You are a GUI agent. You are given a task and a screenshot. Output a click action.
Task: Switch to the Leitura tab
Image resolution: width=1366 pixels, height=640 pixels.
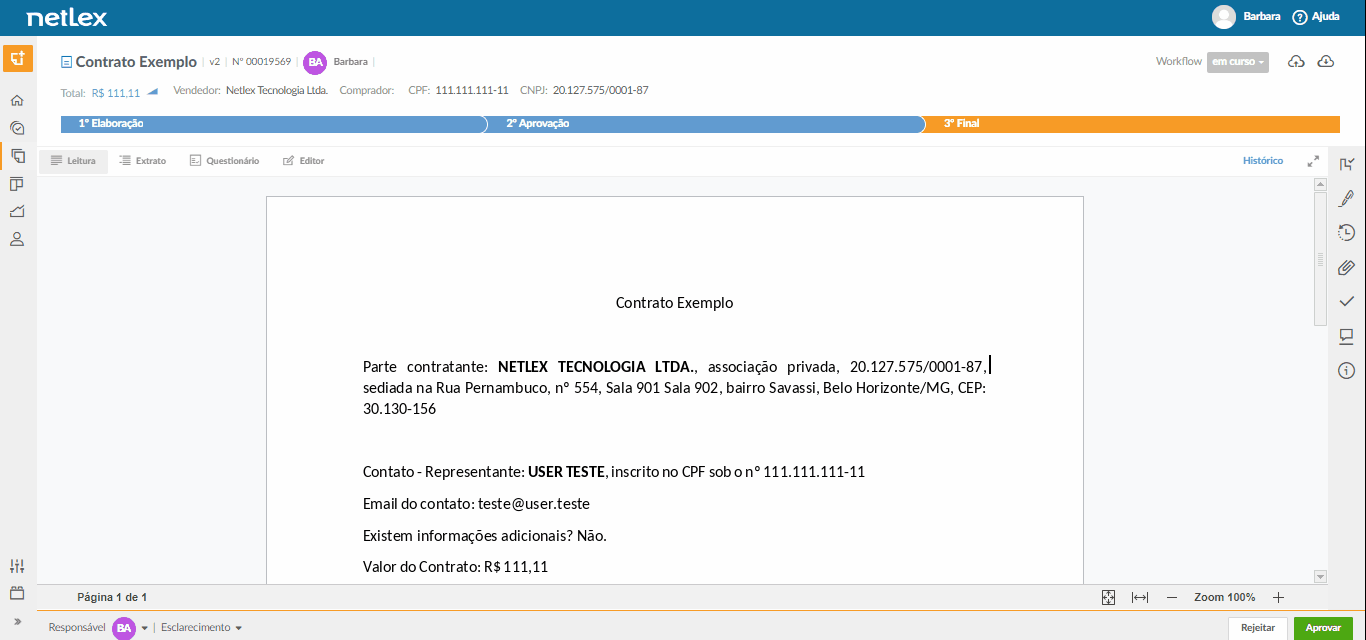pyautogui.click(x=73, y=161)
